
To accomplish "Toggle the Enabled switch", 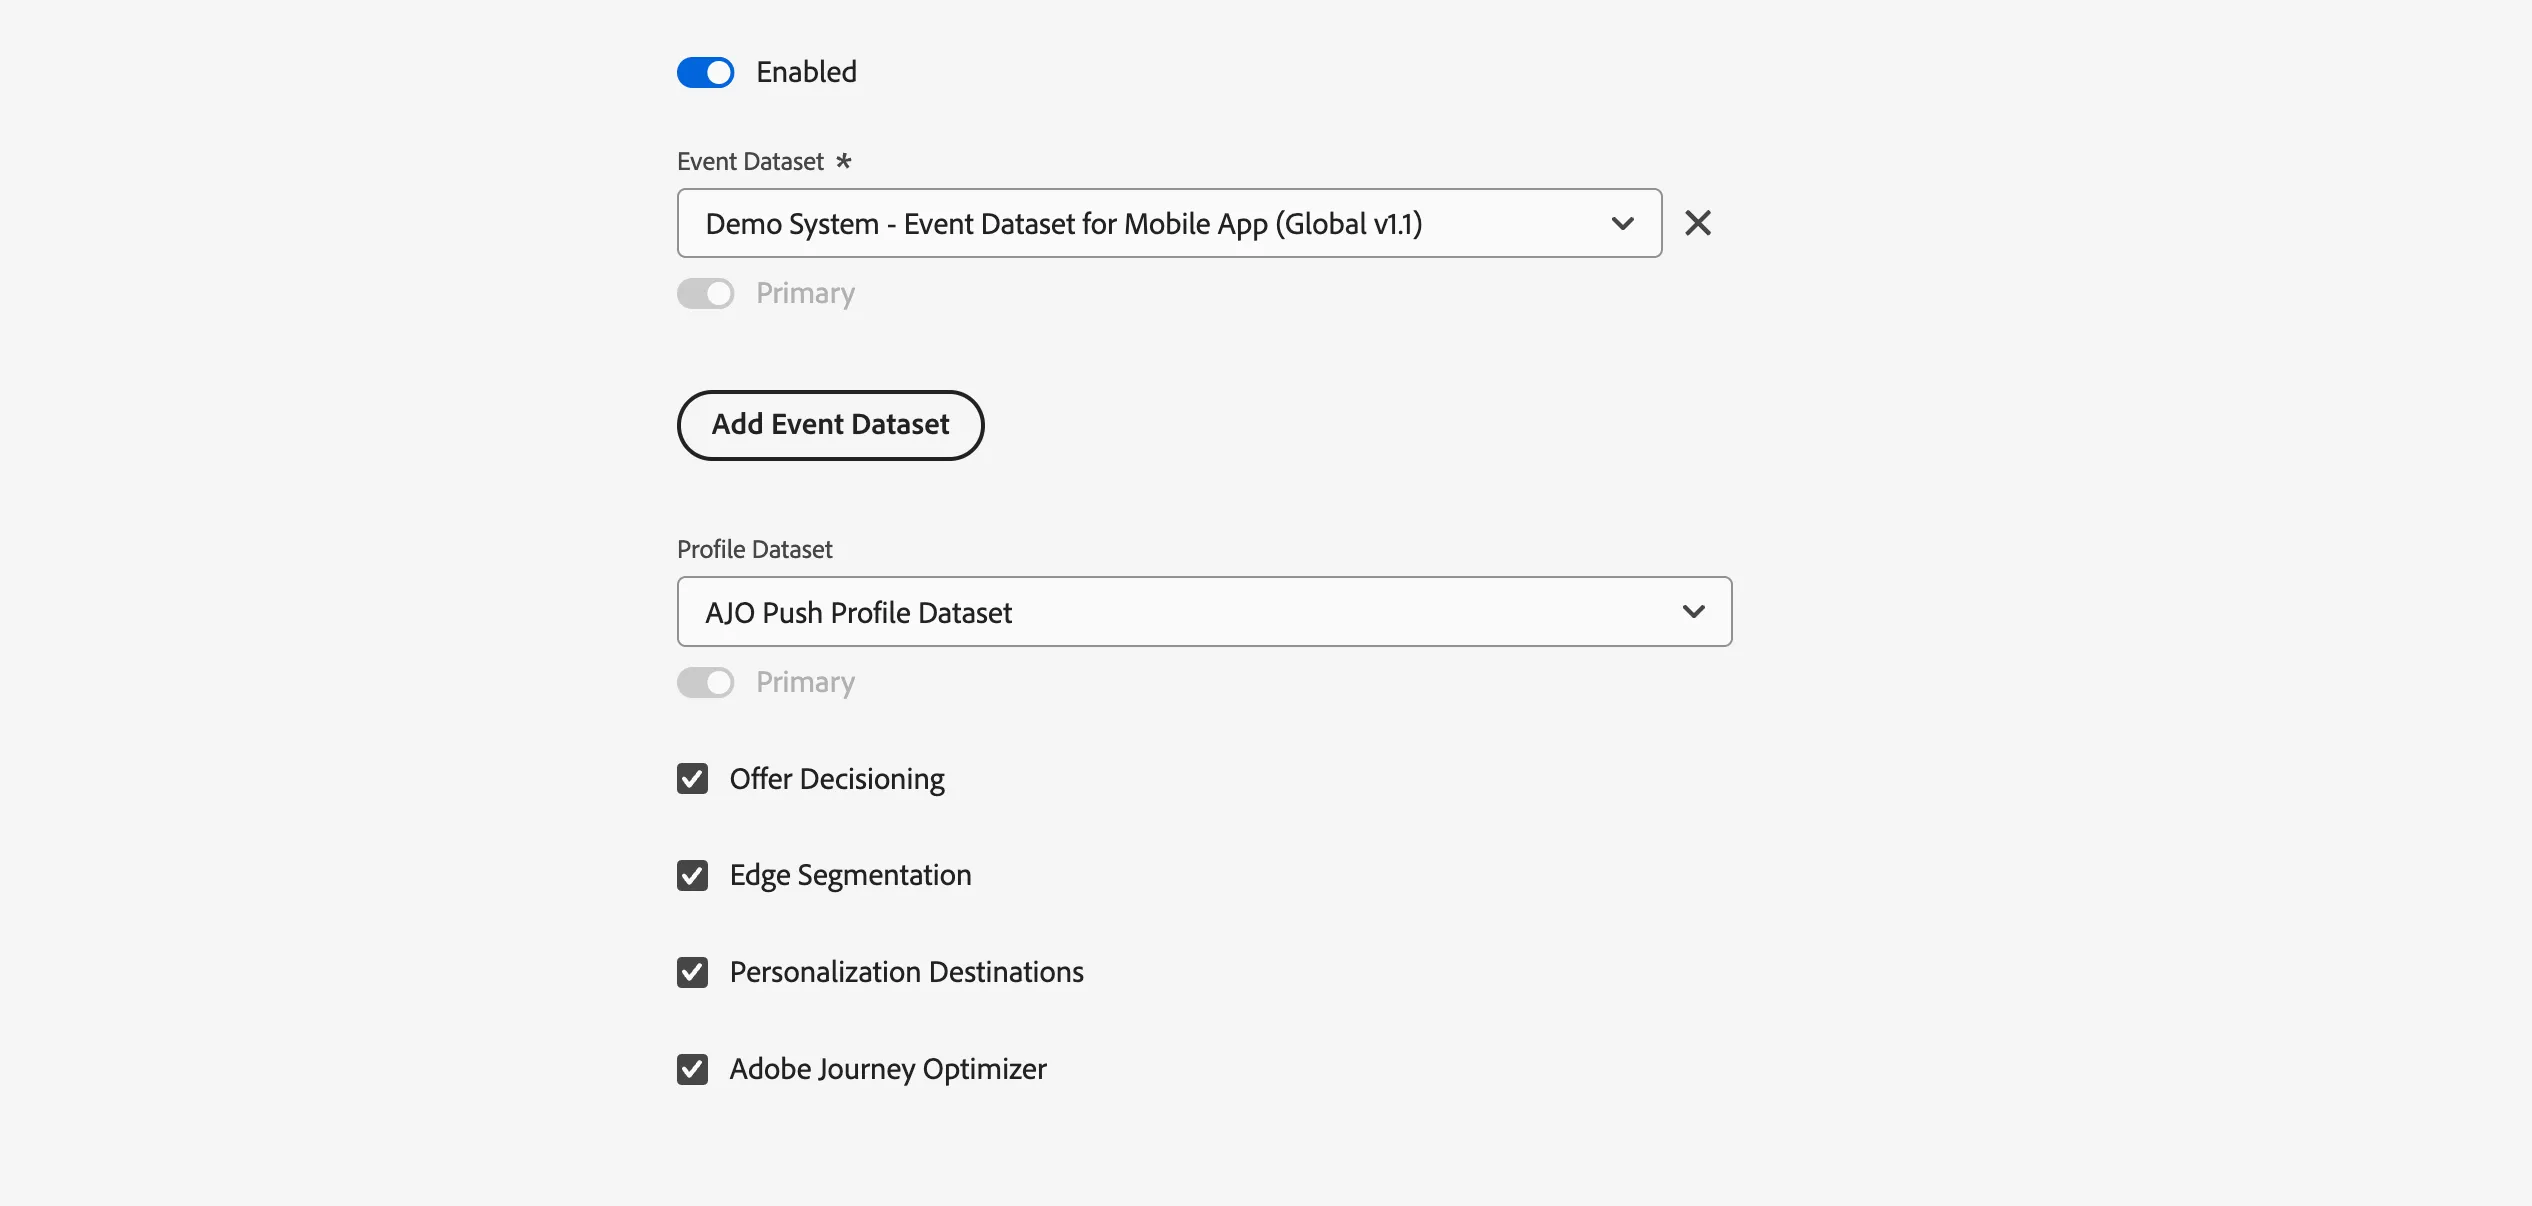I will tap(705, 72).
